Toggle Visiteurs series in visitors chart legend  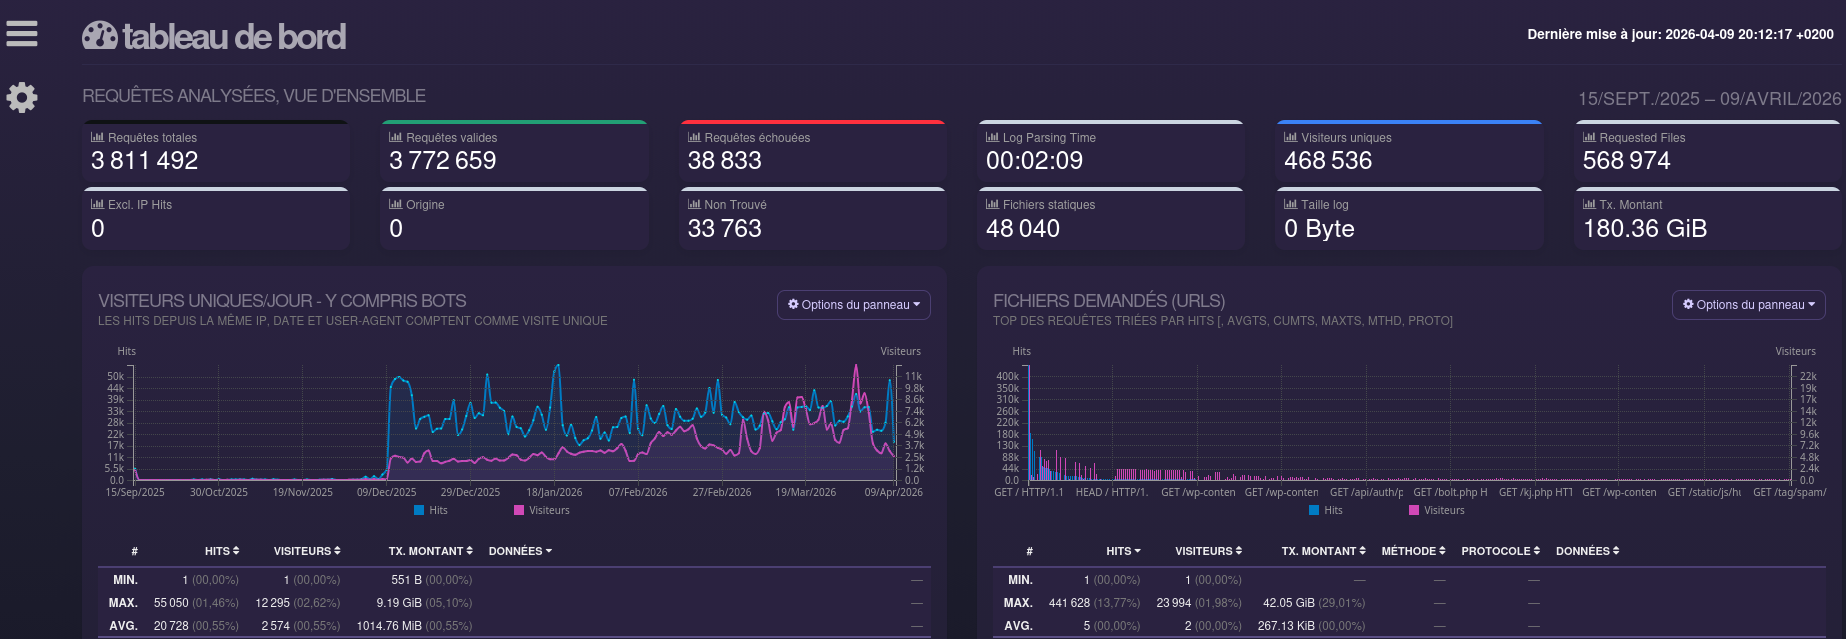[541, 510]
